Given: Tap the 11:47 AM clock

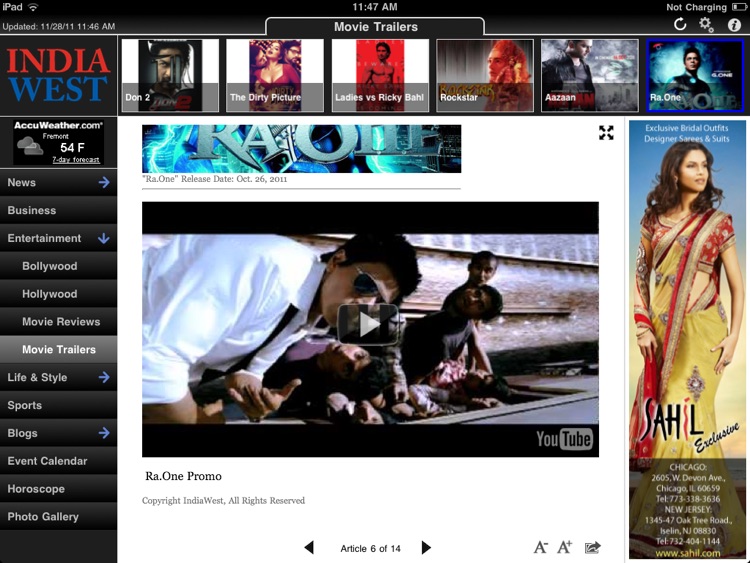Looking at the screenshot, I should pyautogui.click(x=375, y=7).
